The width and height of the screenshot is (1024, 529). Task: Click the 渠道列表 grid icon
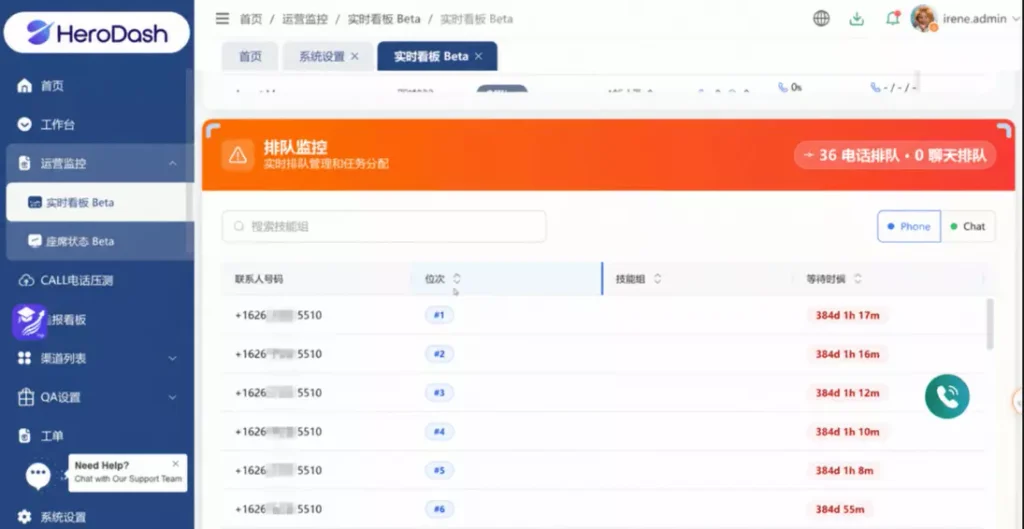[24, 358]
